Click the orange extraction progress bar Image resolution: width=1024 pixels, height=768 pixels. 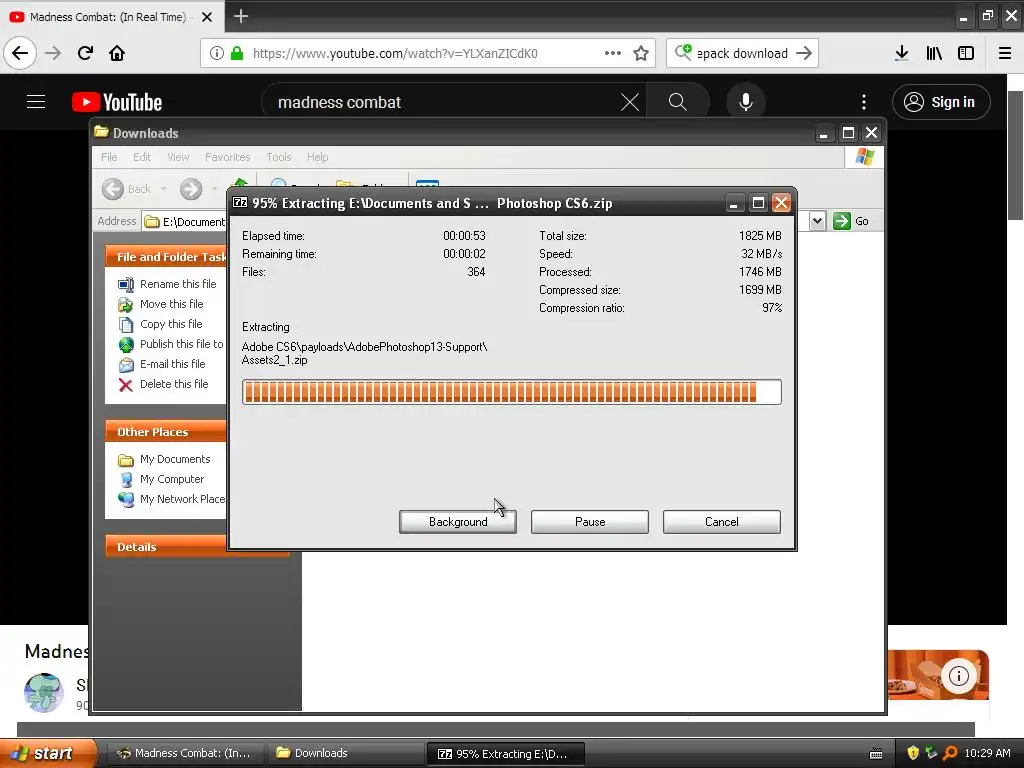tap(511, 392)
